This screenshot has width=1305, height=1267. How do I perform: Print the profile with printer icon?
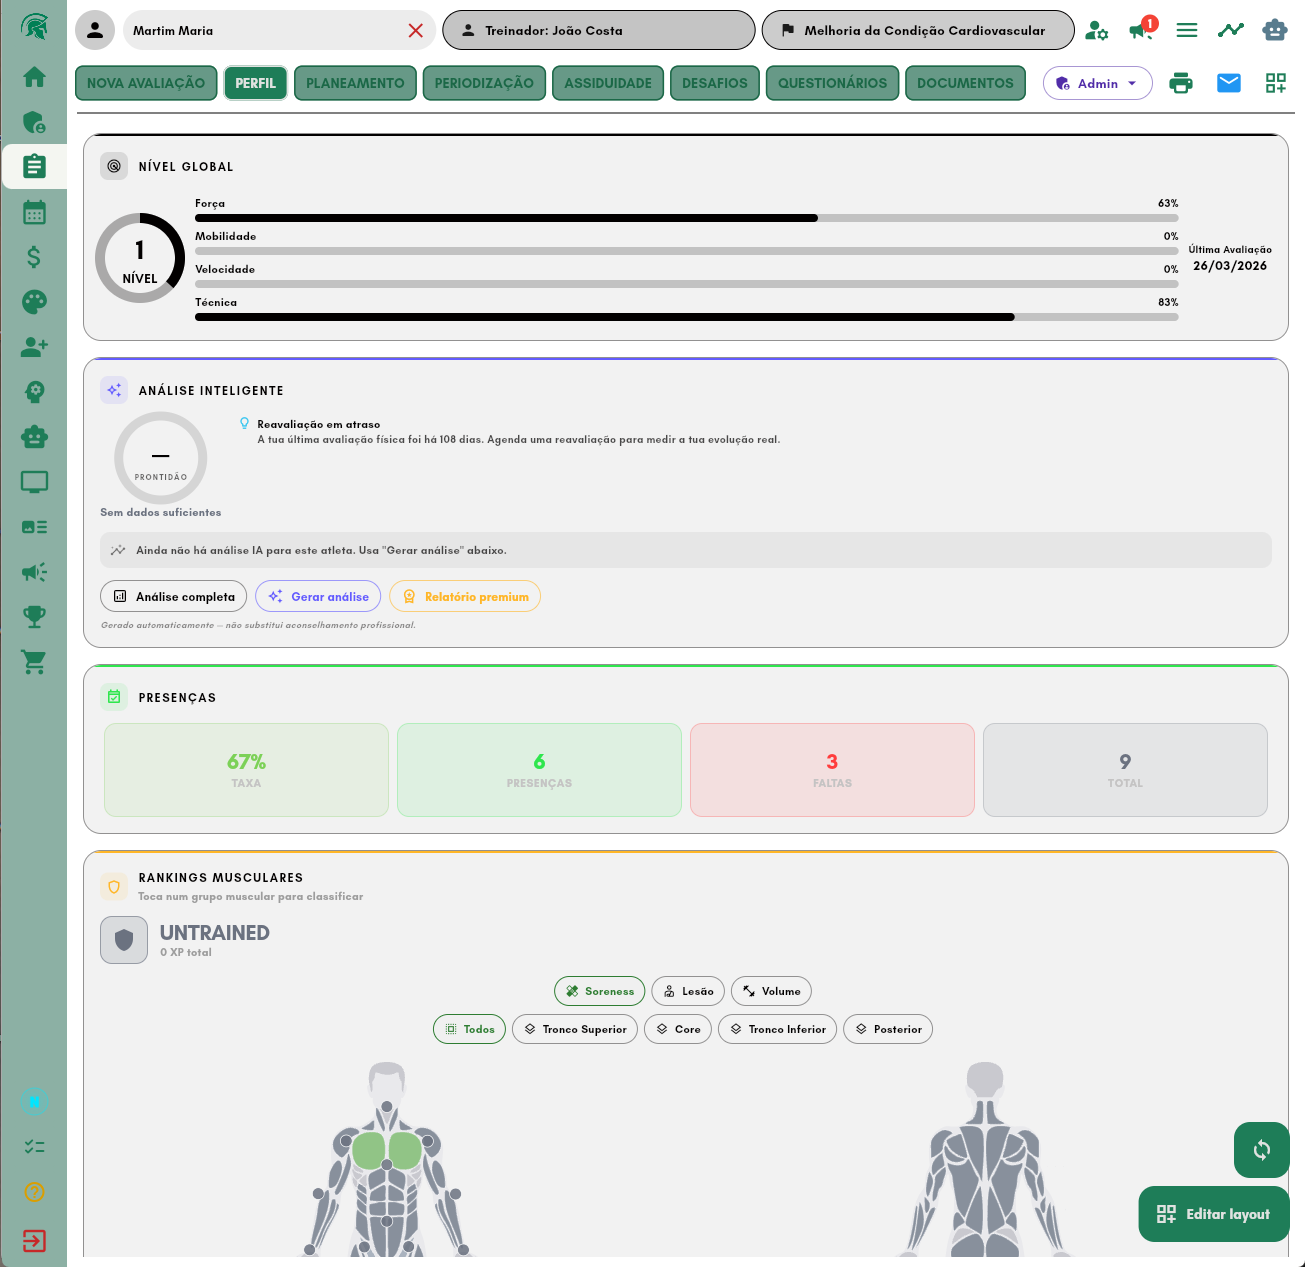pyautogui.click(x=1181, y=83)
